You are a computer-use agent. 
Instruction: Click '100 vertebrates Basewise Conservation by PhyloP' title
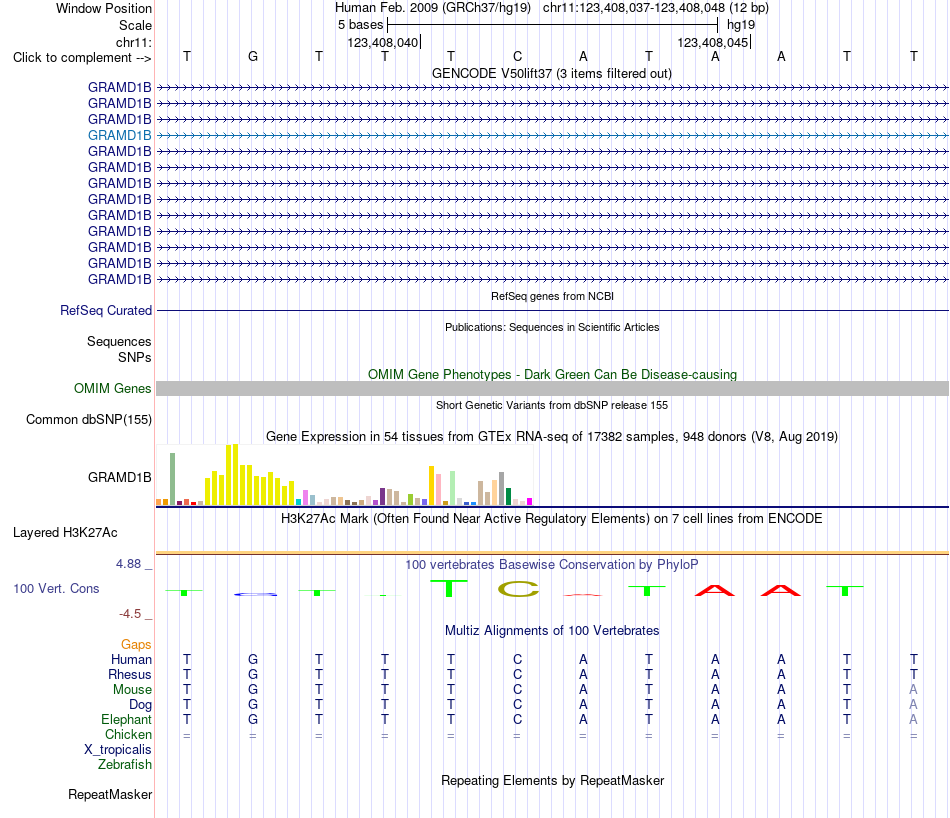click(552, 565)
